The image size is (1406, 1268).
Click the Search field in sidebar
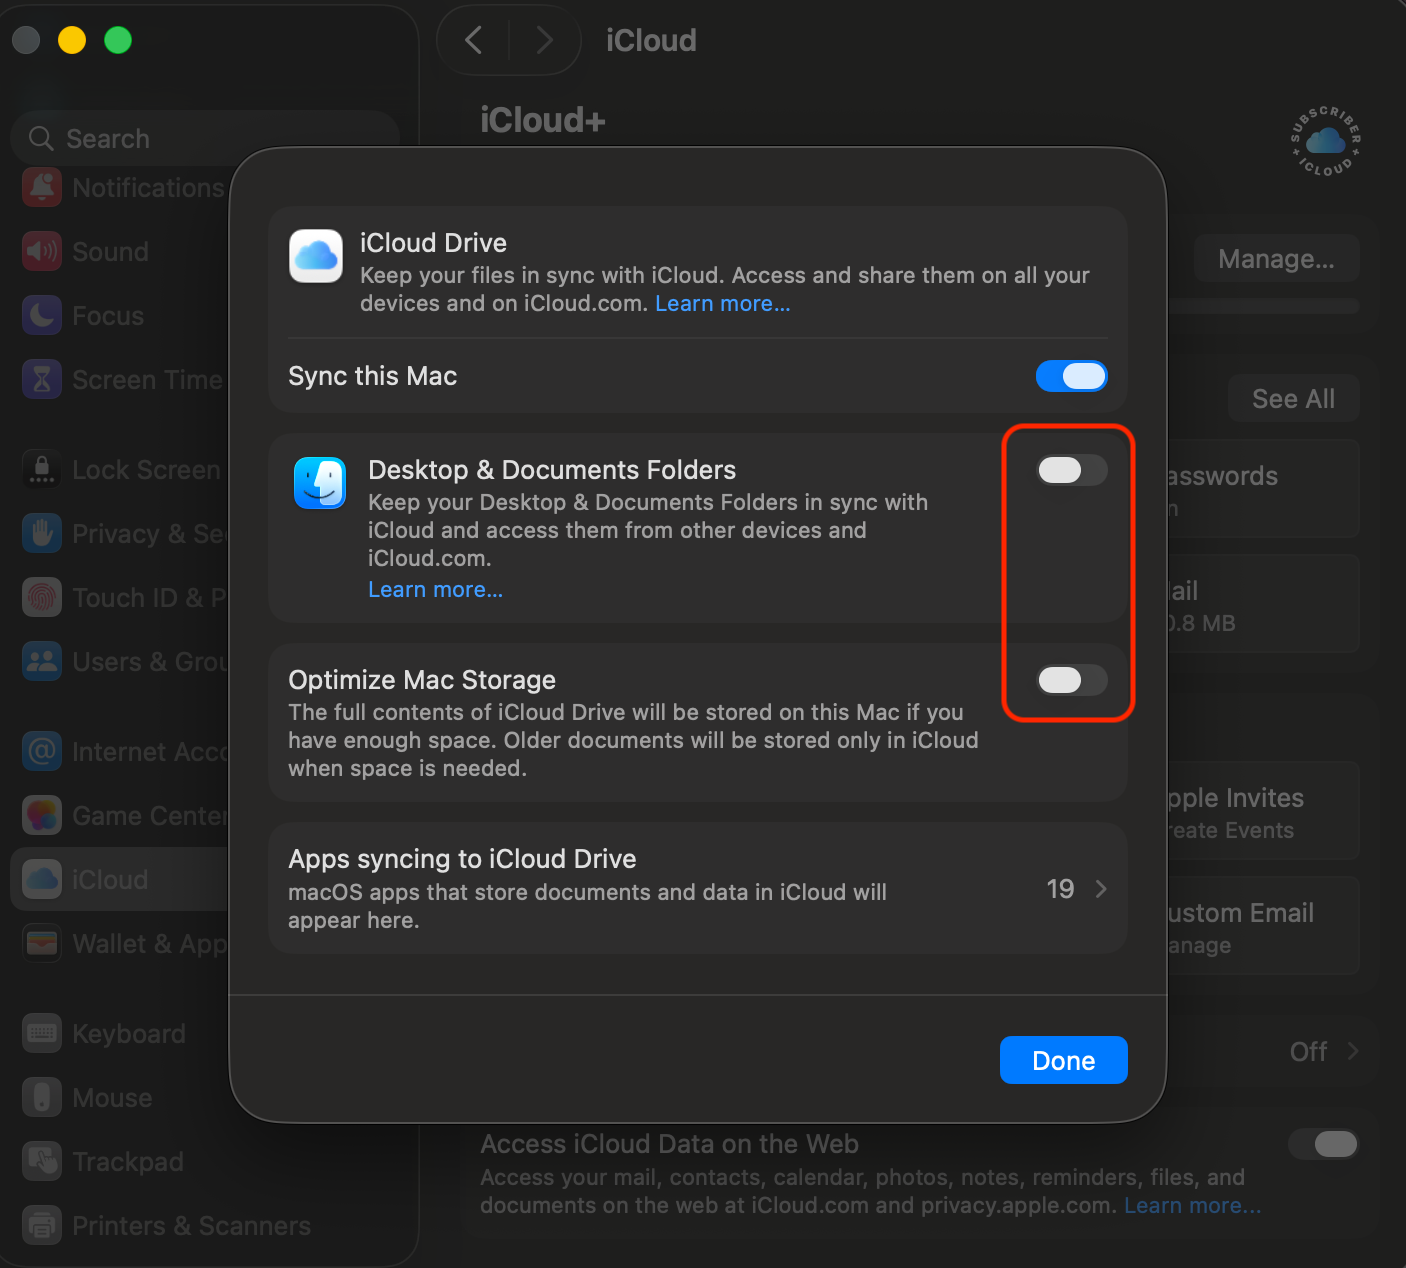pos(205,138)
